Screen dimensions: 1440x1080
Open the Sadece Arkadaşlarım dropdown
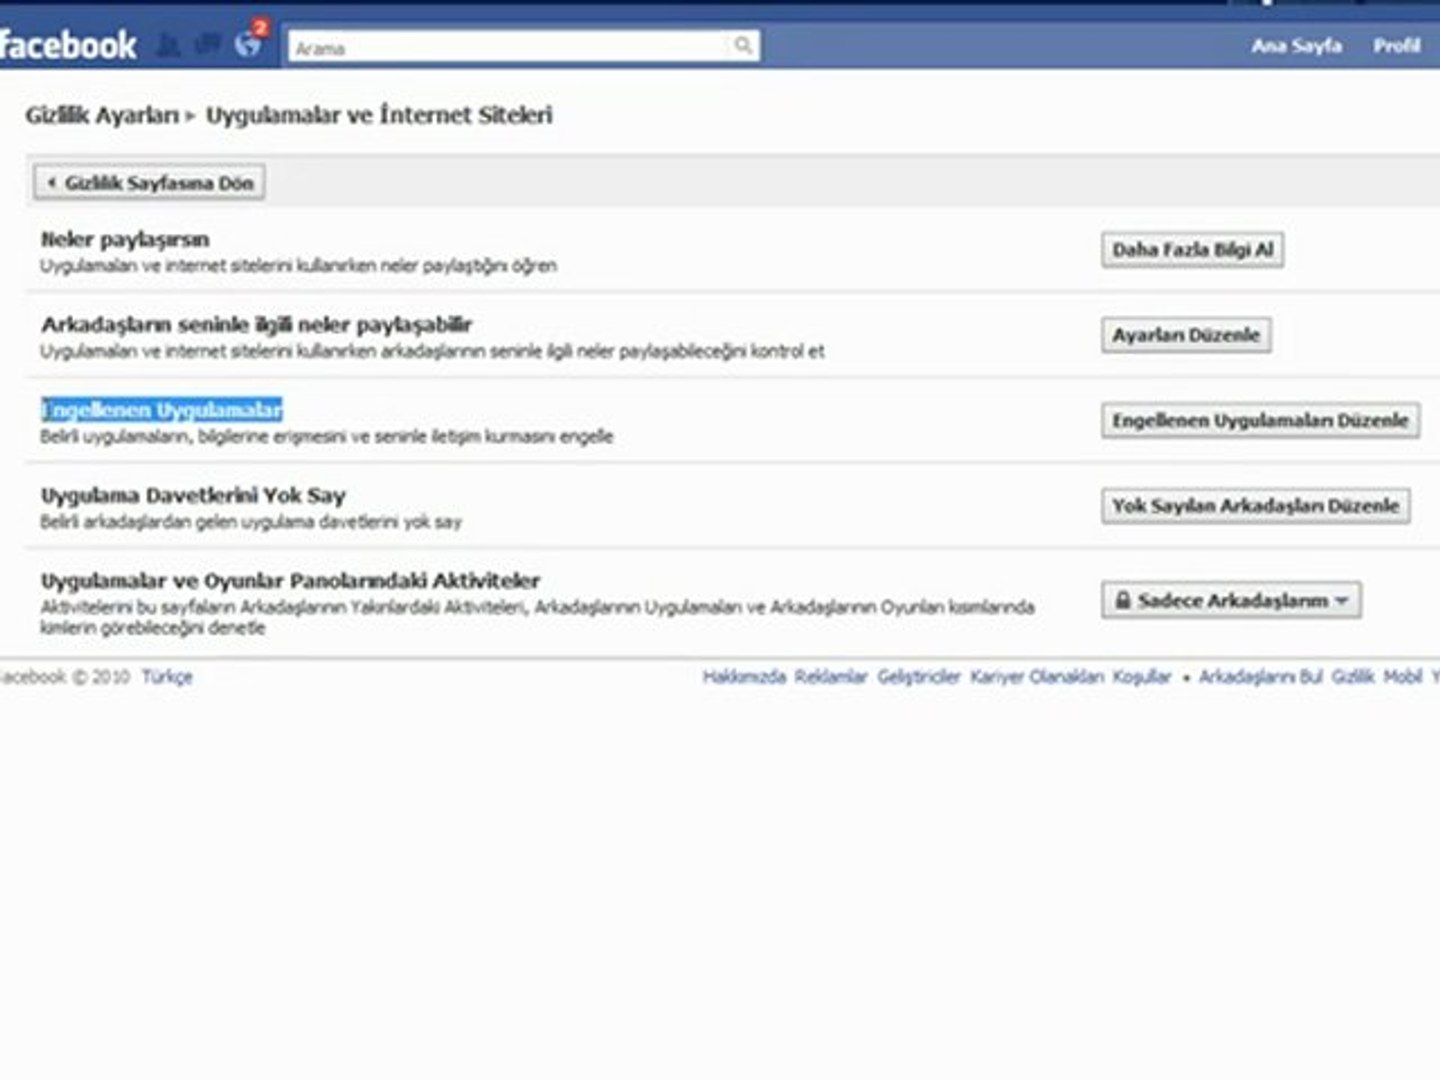[1231, 601]
